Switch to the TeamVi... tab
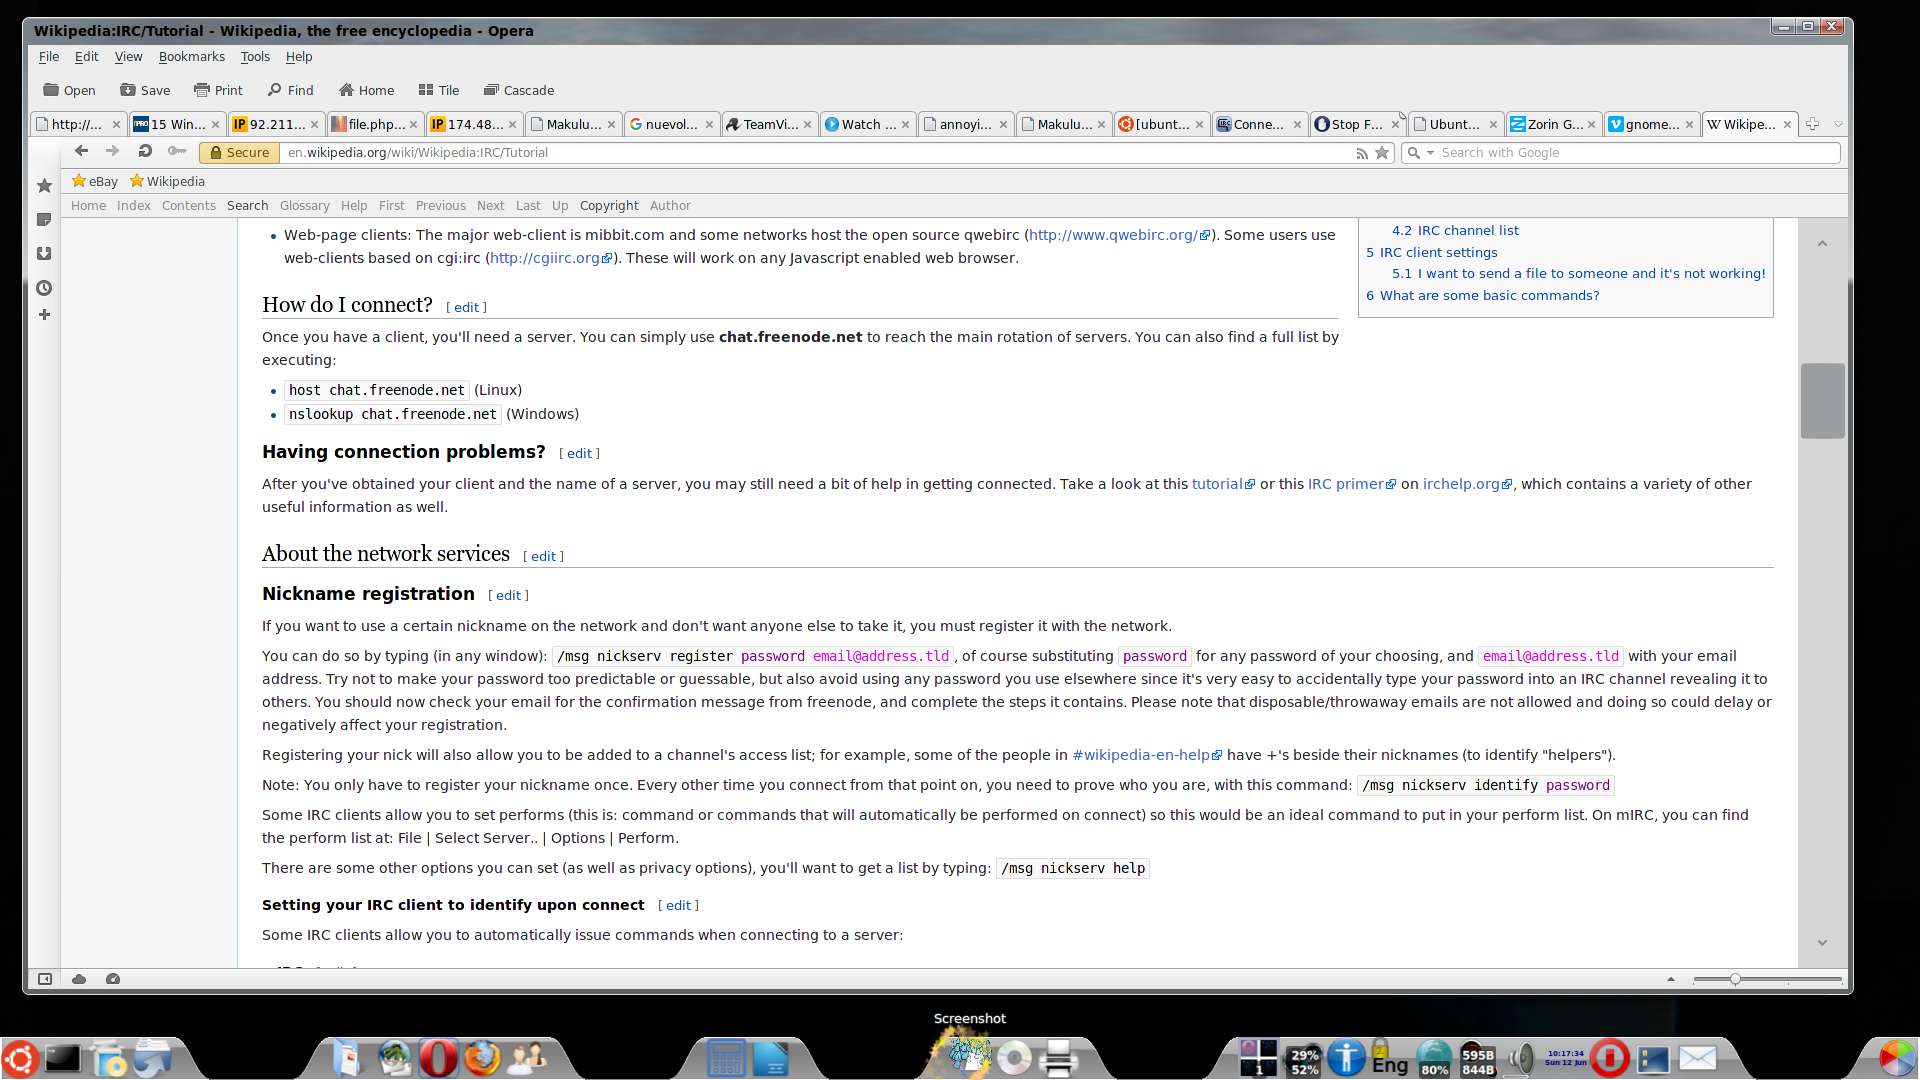Image resolution: width=1920 pixels, height=1080 pixels. 768,125
